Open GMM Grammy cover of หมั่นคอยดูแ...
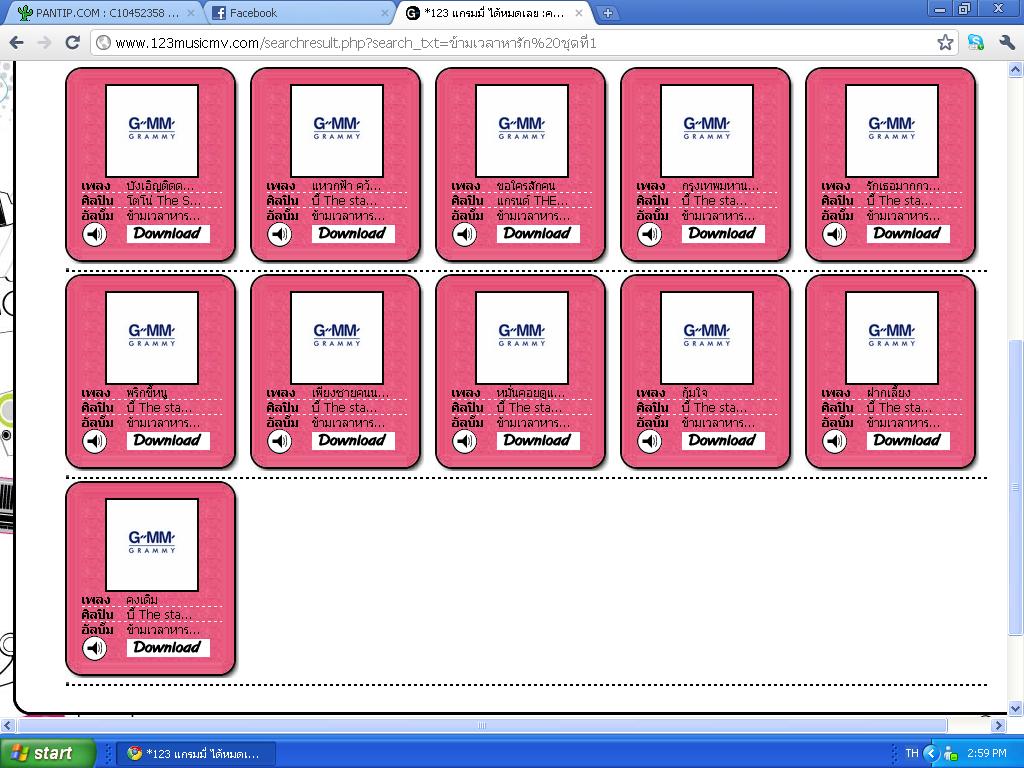Image resolution: width=1024 pixels, height=768 pixels. tap(522, 338)
